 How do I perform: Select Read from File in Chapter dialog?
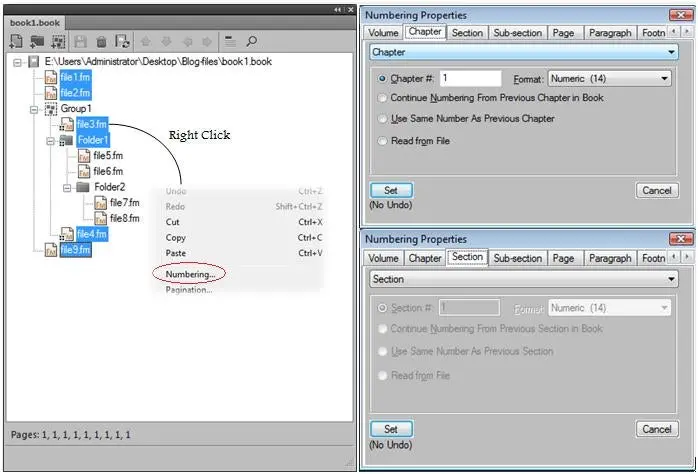[383, 141]
